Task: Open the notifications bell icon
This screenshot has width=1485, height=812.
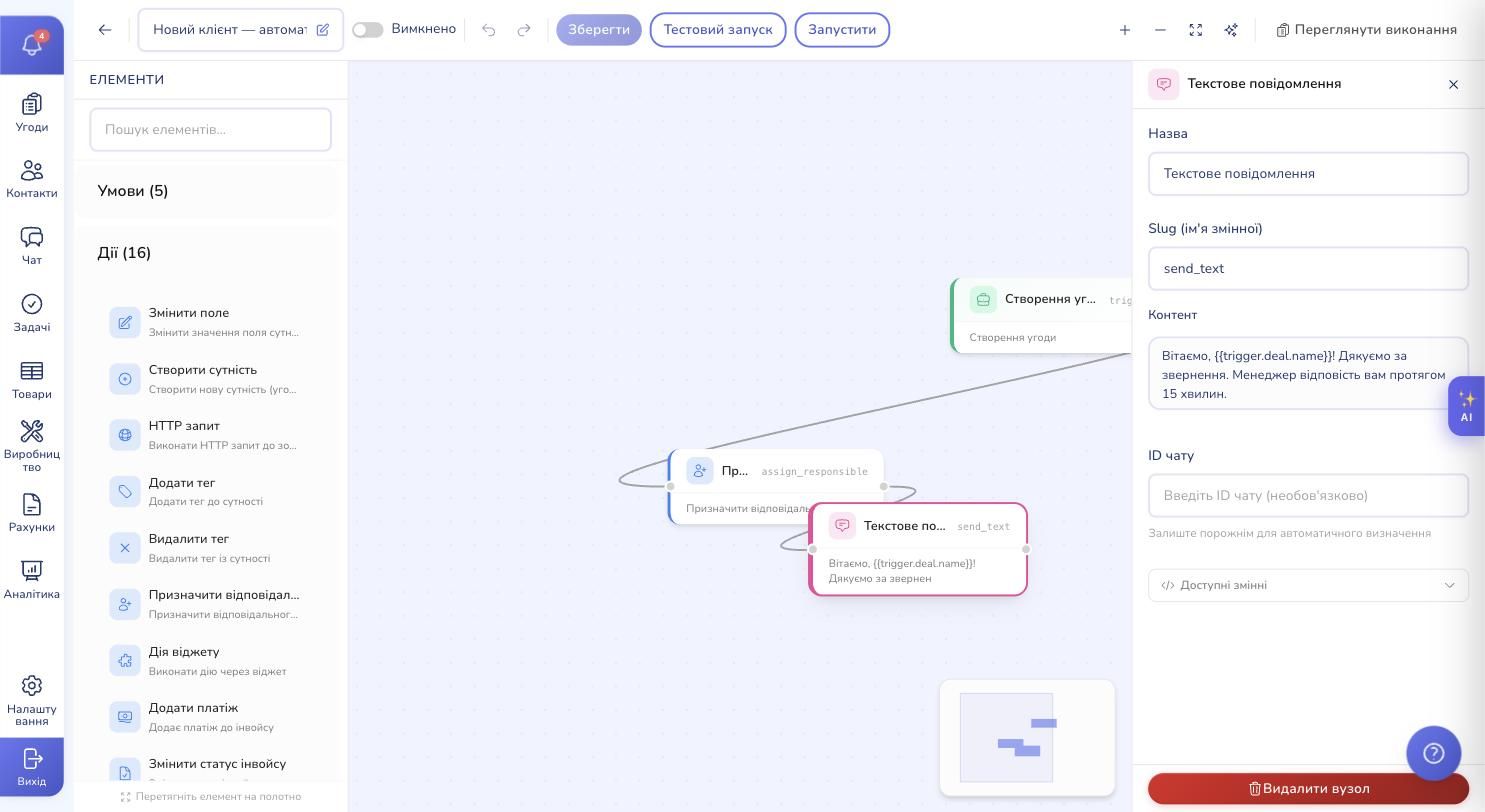Action: click(x=32, y=45)
